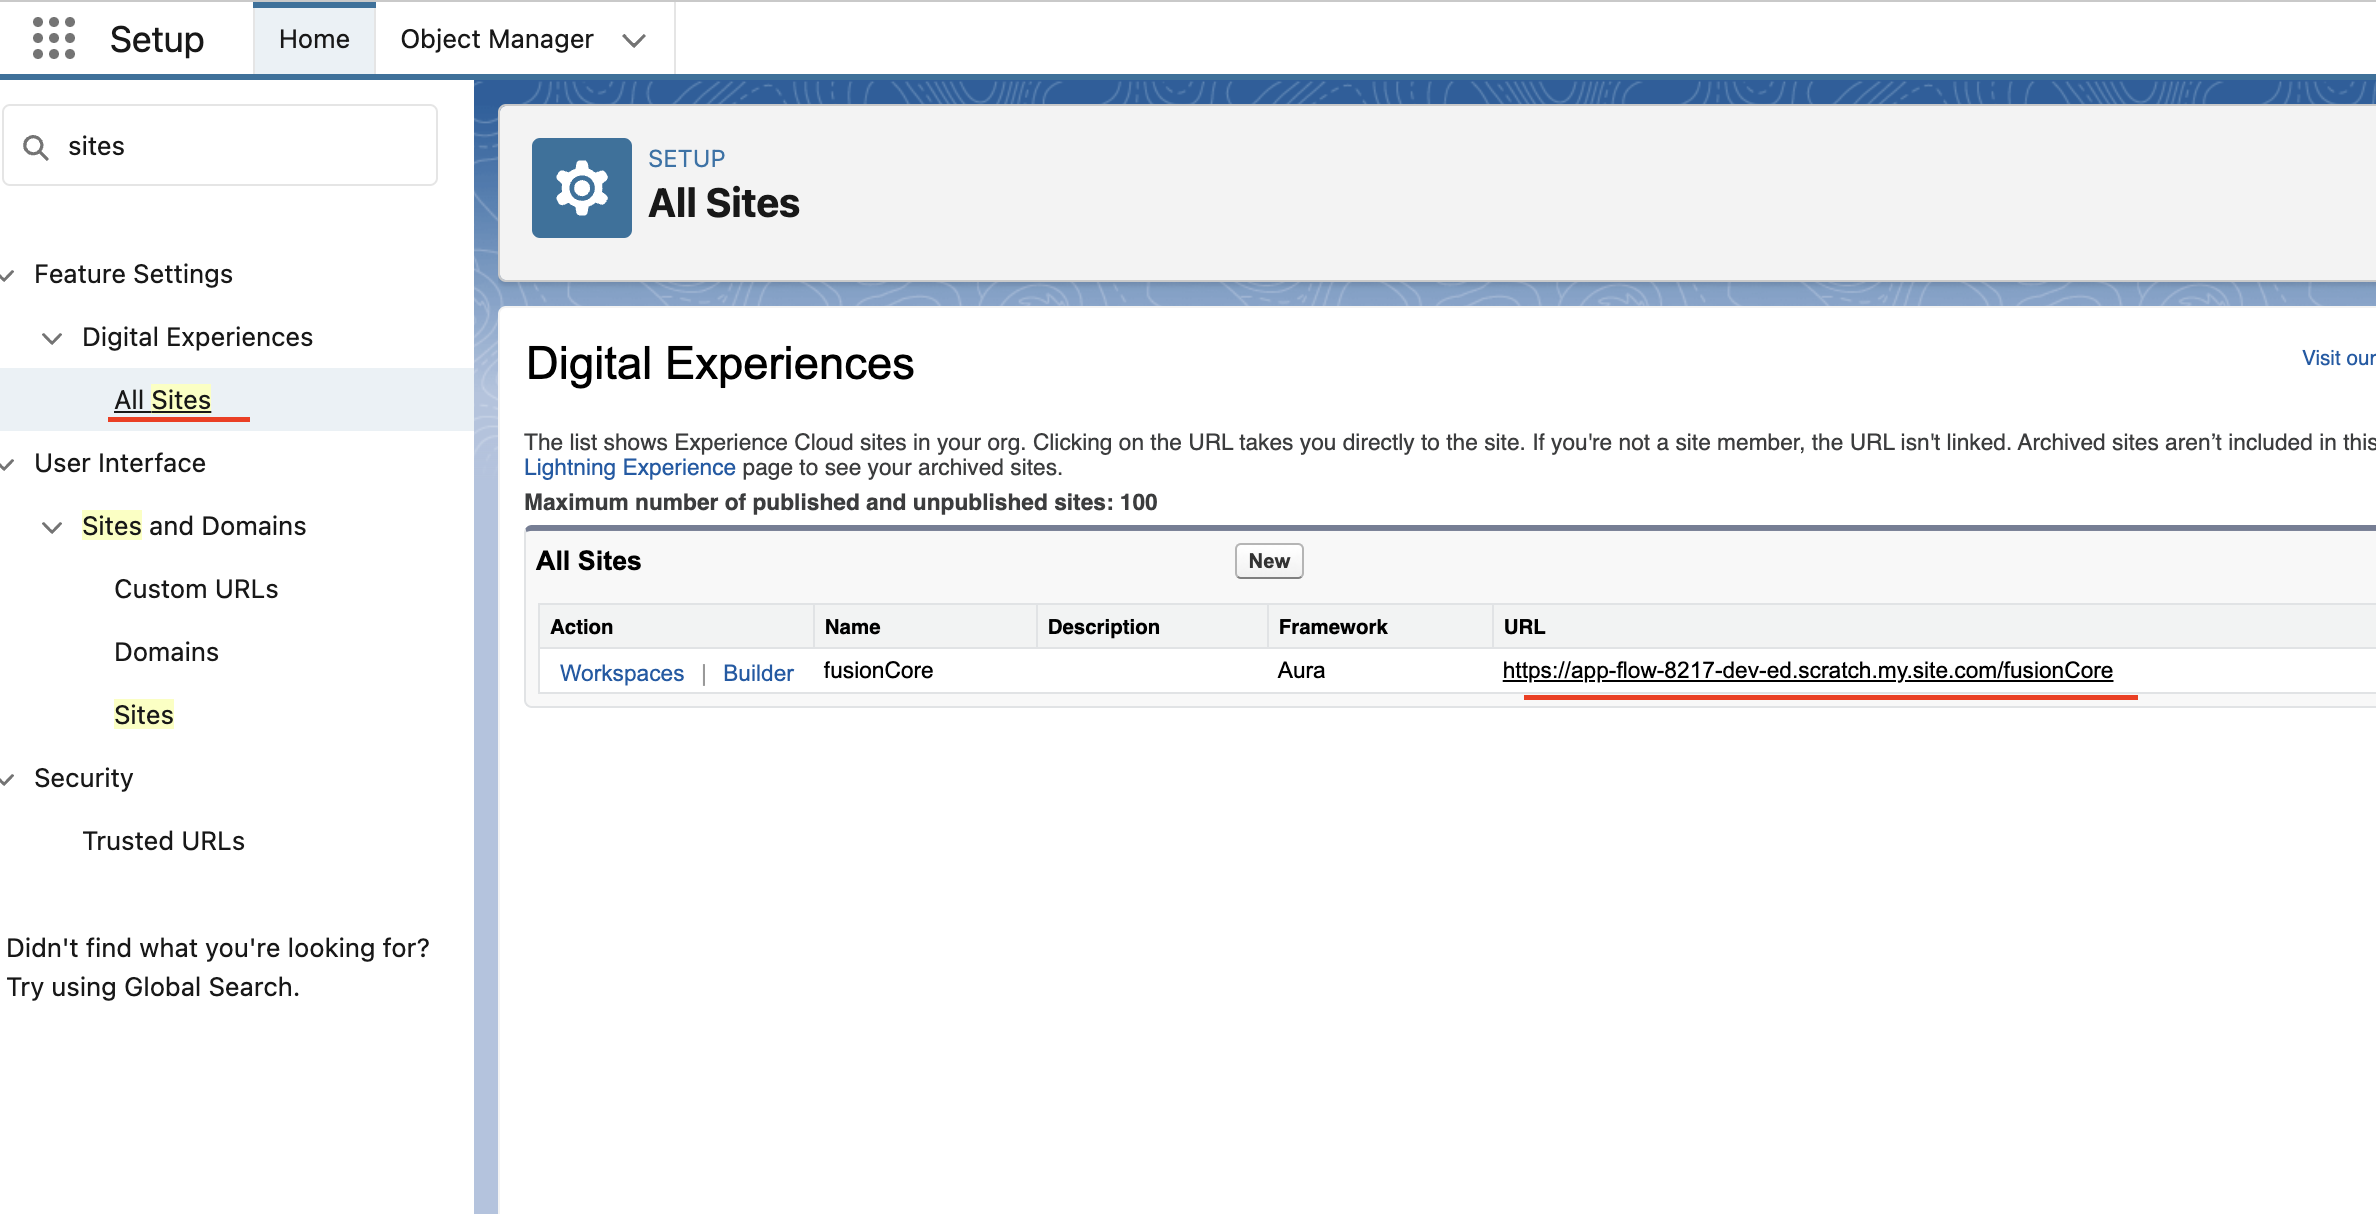Click the Name column header
The height and width of the screenshot is (1214, 2376).
(924, 627)
